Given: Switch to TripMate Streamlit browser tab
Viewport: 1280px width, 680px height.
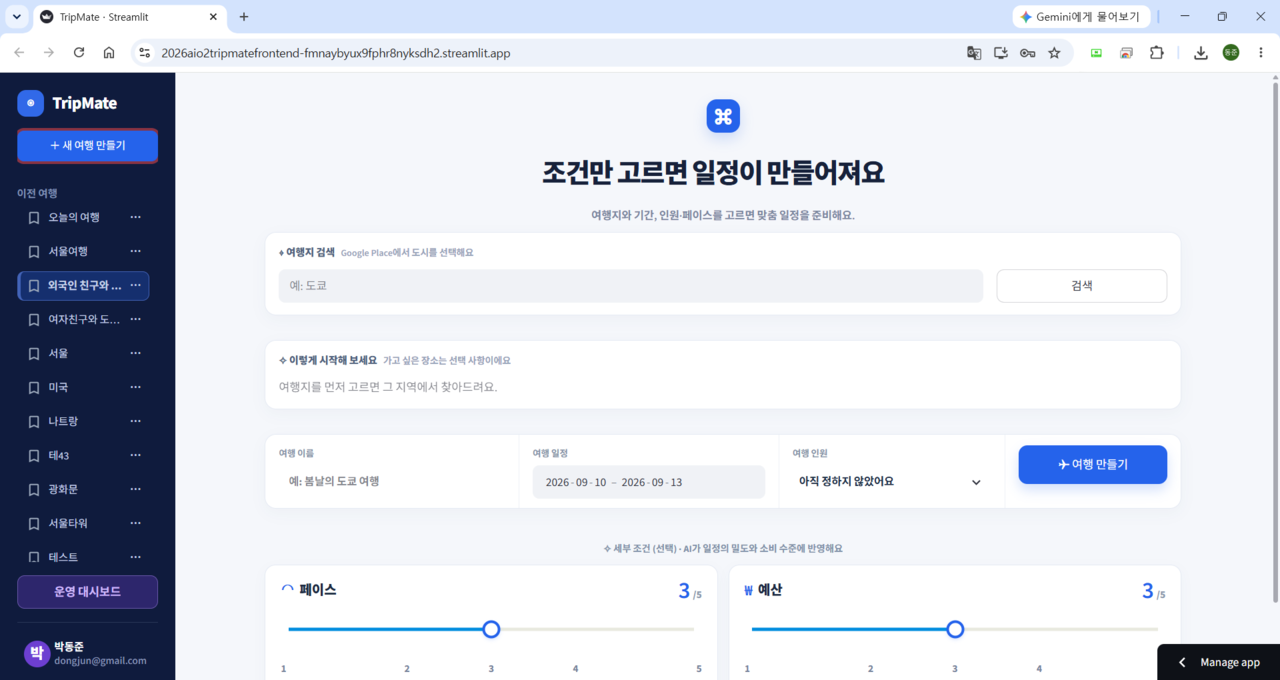Looking at the screenshot, I should (x=130, y=18).
